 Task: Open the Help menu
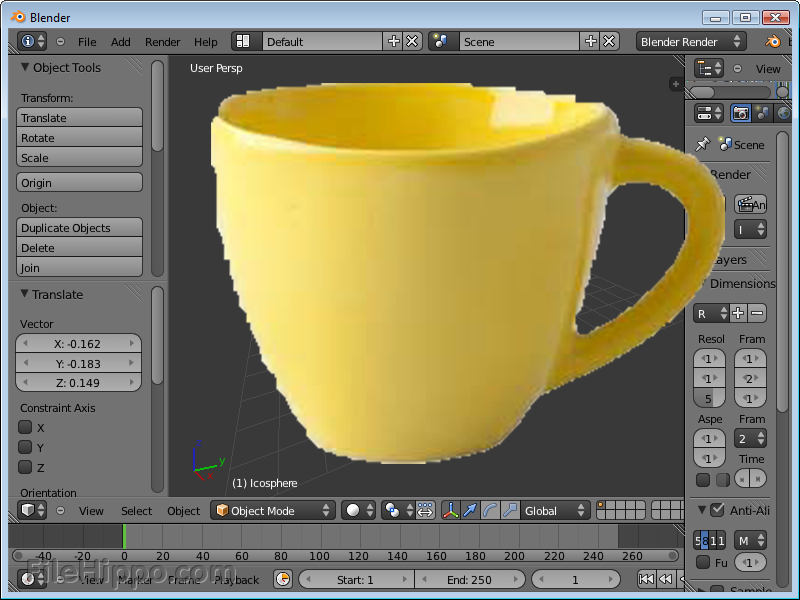[206, 42]
